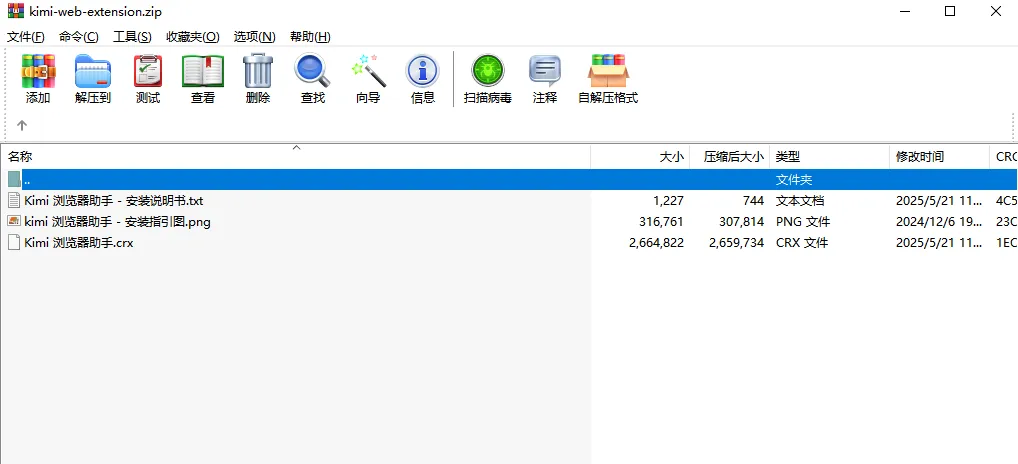The height and width of the screenshot is (464, 1018).
Task: Click packed size value 2,659,734
Action: 737,243
